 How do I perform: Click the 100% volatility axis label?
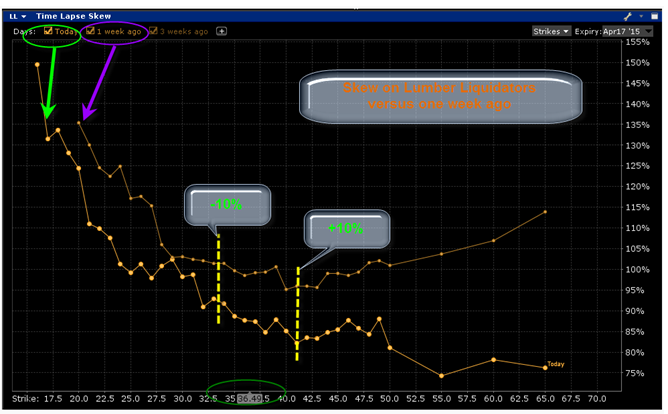pos(637,270)
